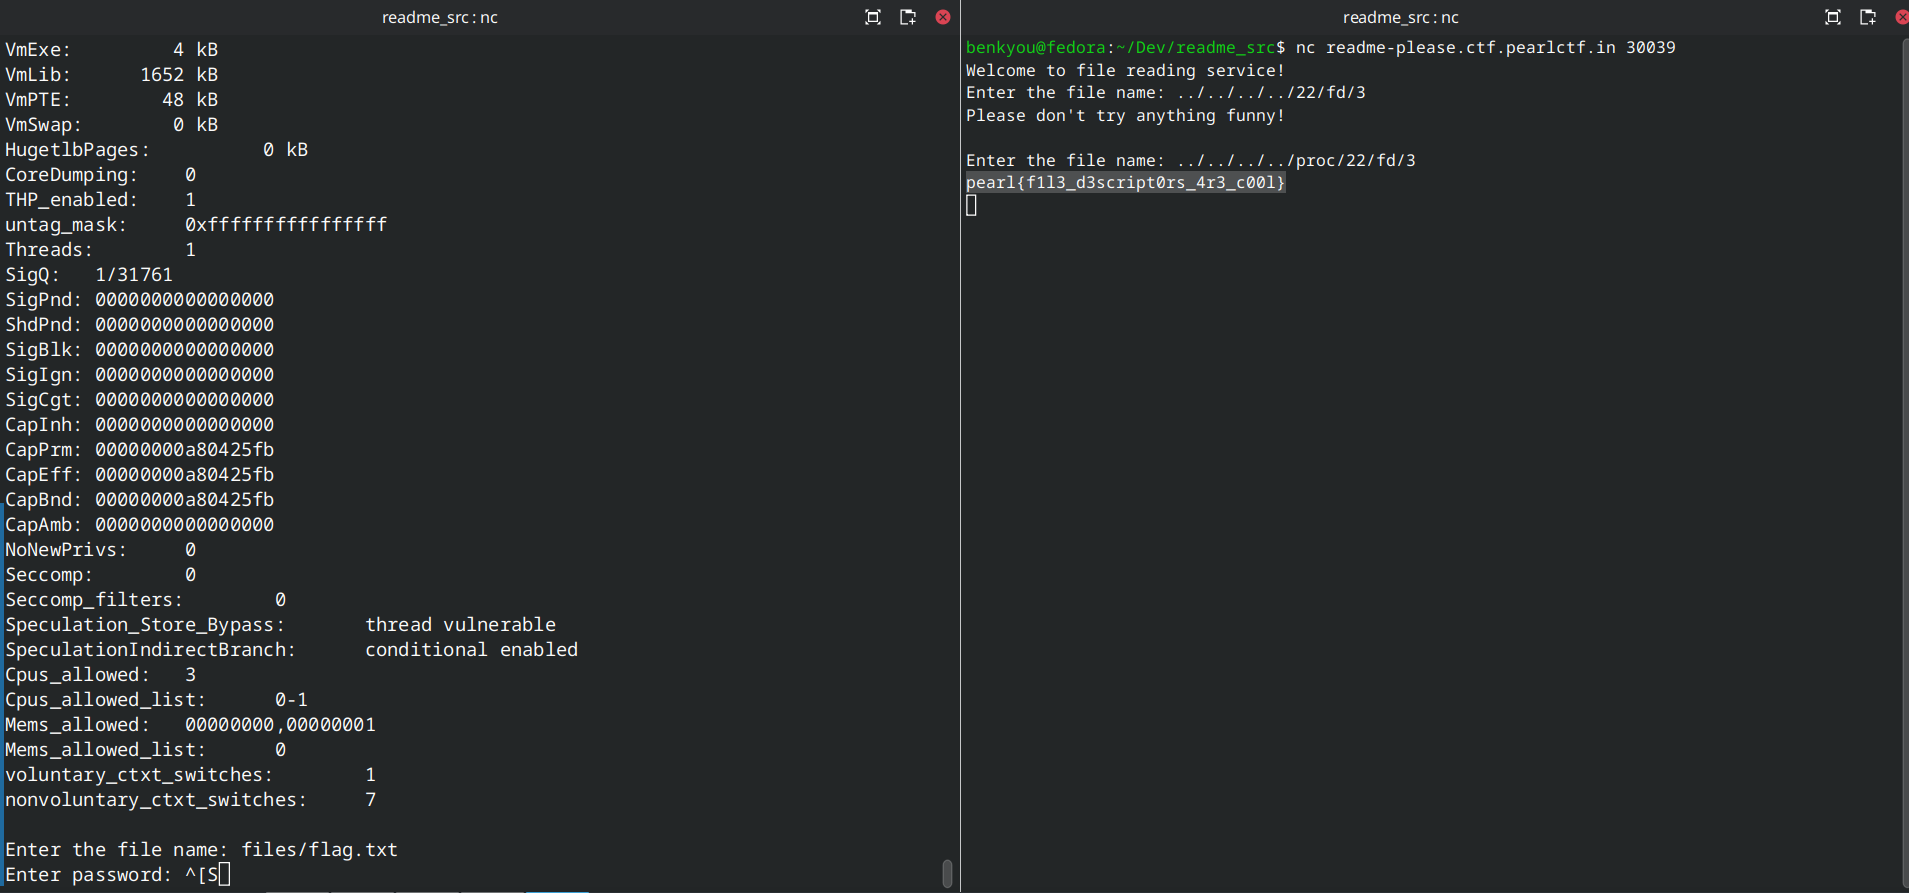Click the SigQ 1/31761 line
The image size is (1909, 893).
click(89, 275)
